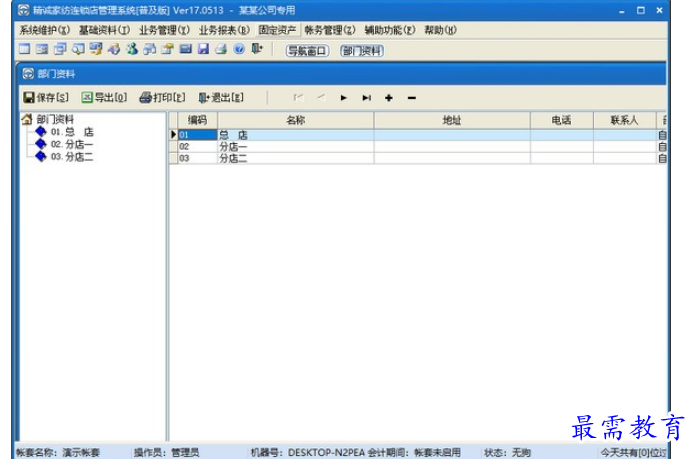Image resolution: width=693 pixels, height=459 pixels.
Task: Click the 联系人 column header
Action: coord(625,120)
